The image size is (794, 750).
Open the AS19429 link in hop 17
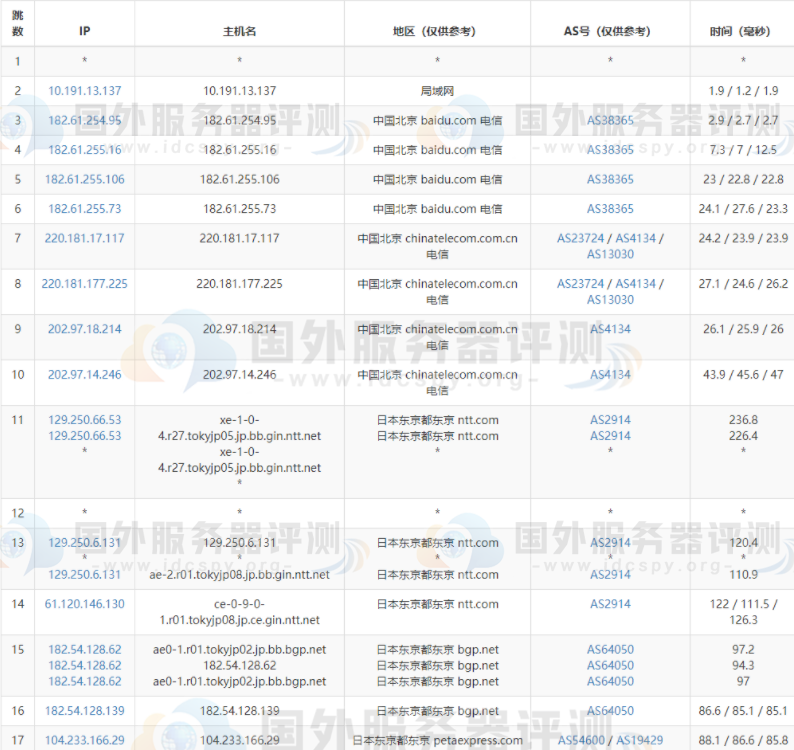coord(639,741)
